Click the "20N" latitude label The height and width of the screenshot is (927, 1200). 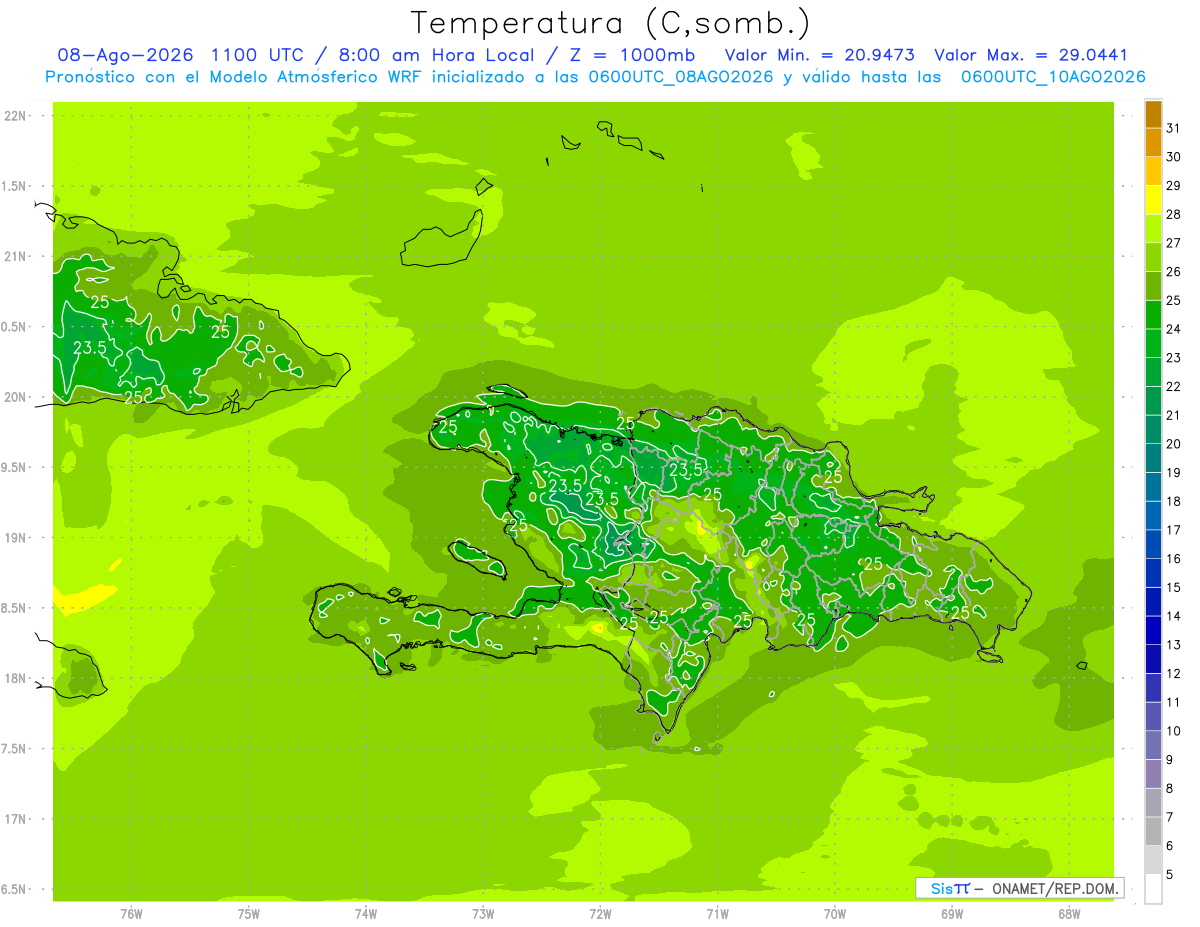pos(17,397)
